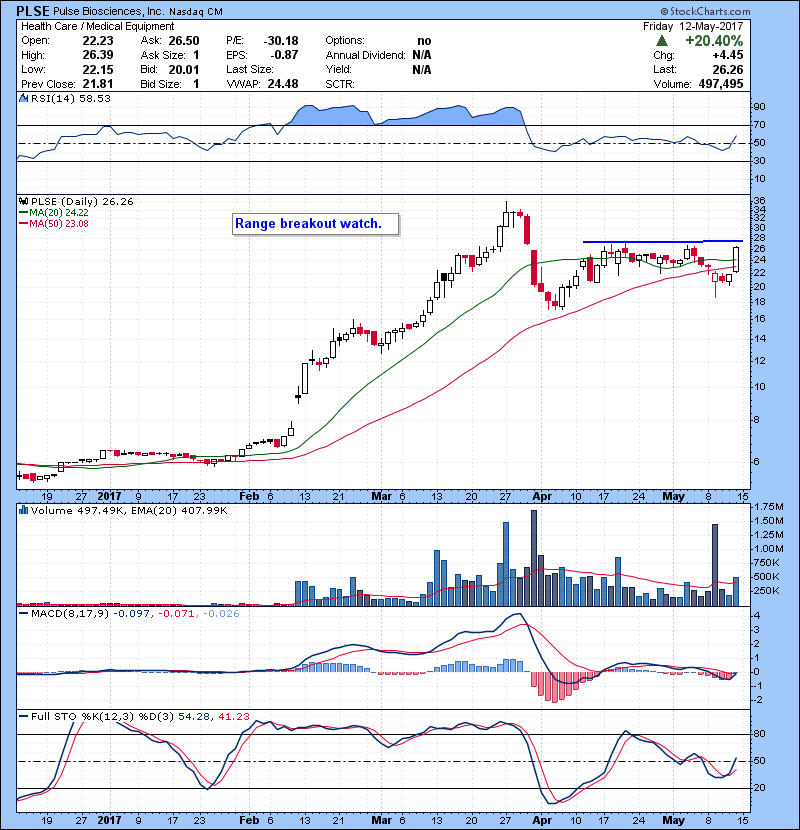Click the Volume 497.49K, EMA(20) 407.99K legend
Image resolution: width=800 pixels, height=830 pixels.
(129, 510)
